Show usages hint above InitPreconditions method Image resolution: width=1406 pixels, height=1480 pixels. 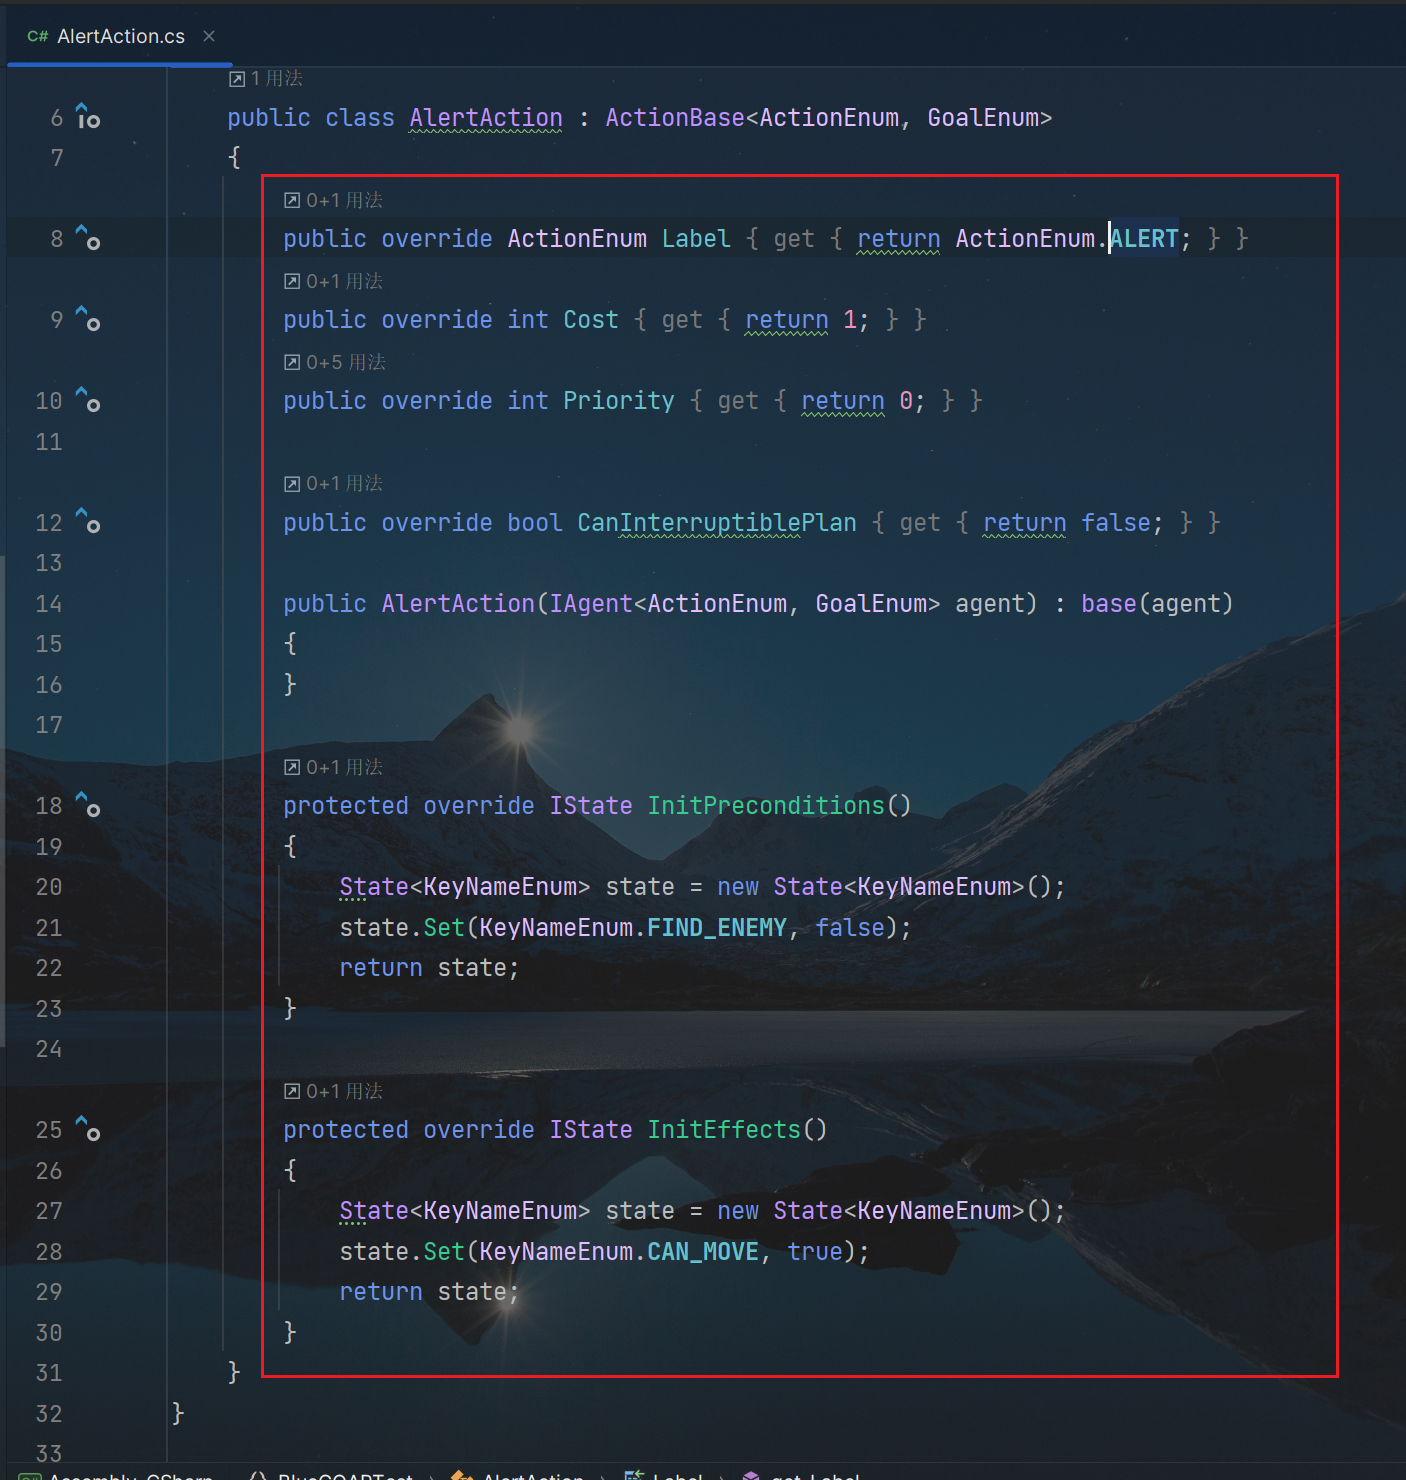pyautogui.click(x=334, y=767)
